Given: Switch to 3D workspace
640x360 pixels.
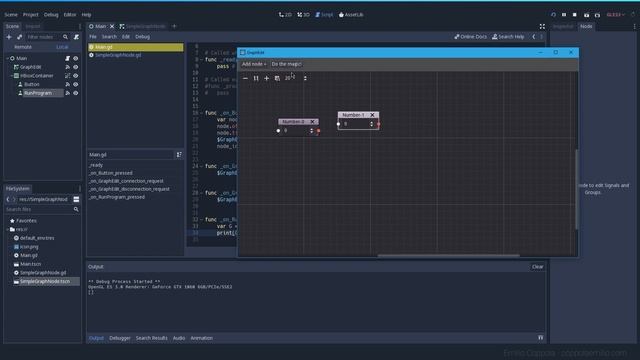Looking at the screenshot, I should (x=303, y=15).
